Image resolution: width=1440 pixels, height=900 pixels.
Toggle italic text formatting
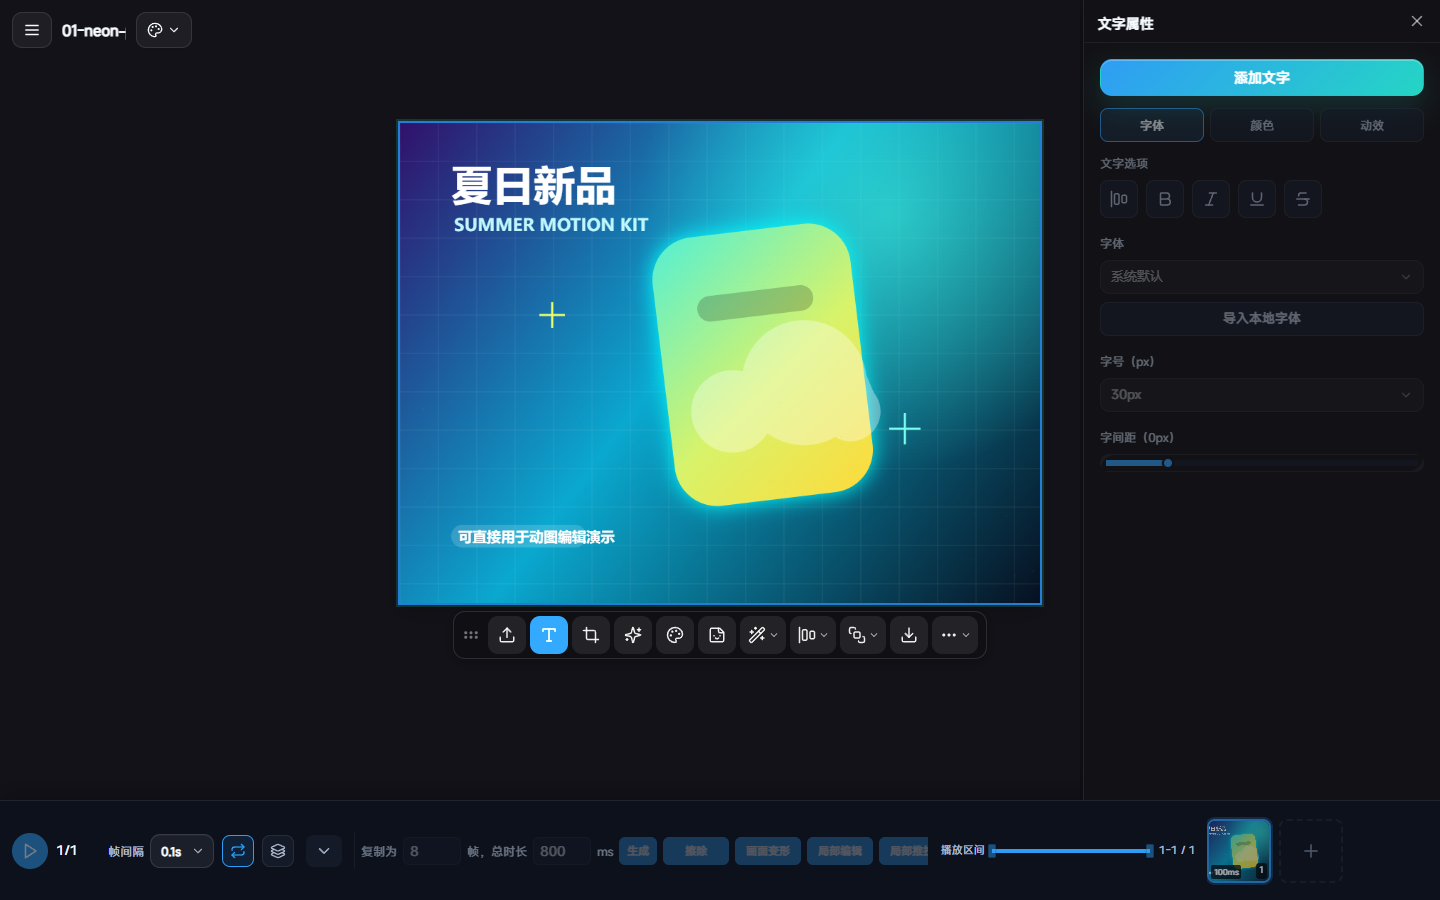click(x=1211, y=199)
